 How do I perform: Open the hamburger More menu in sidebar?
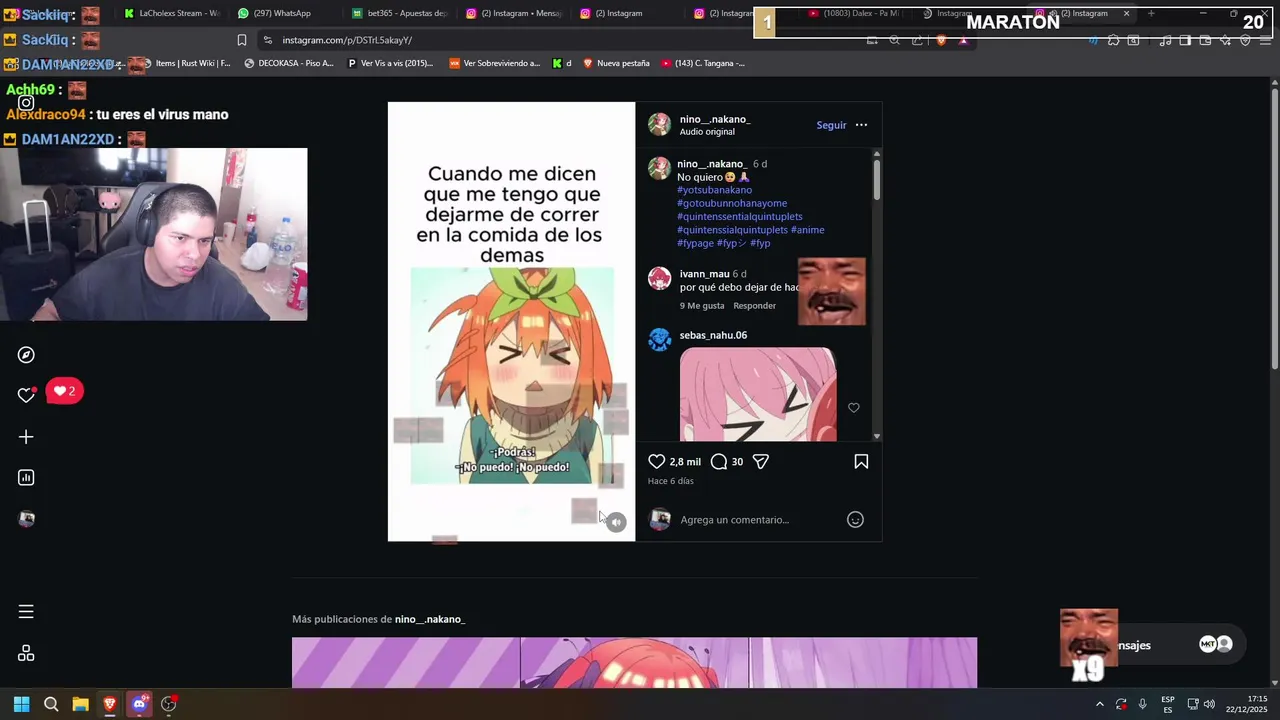point(26,611)
